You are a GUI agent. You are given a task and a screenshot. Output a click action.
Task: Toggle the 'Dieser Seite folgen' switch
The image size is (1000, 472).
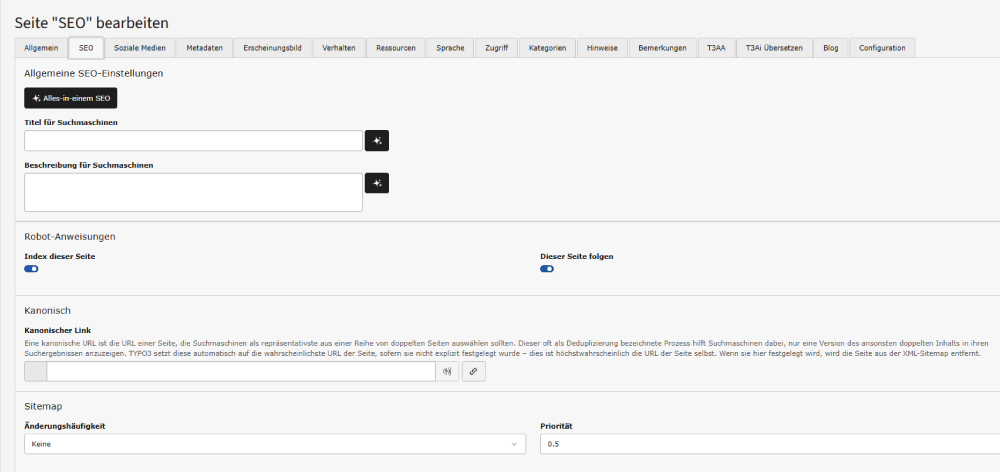click(547, 269)
